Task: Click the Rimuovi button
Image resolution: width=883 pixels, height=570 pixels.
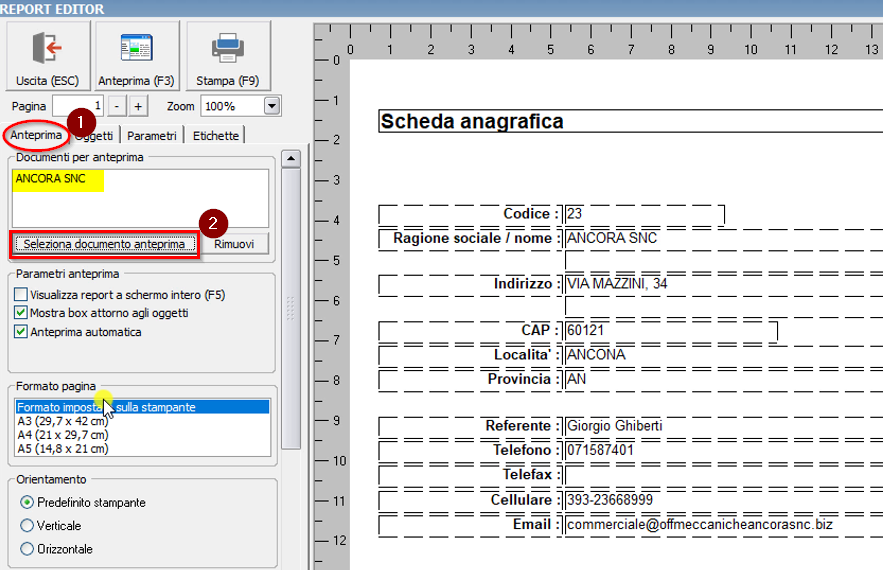Action: click(x=234, y=244)
